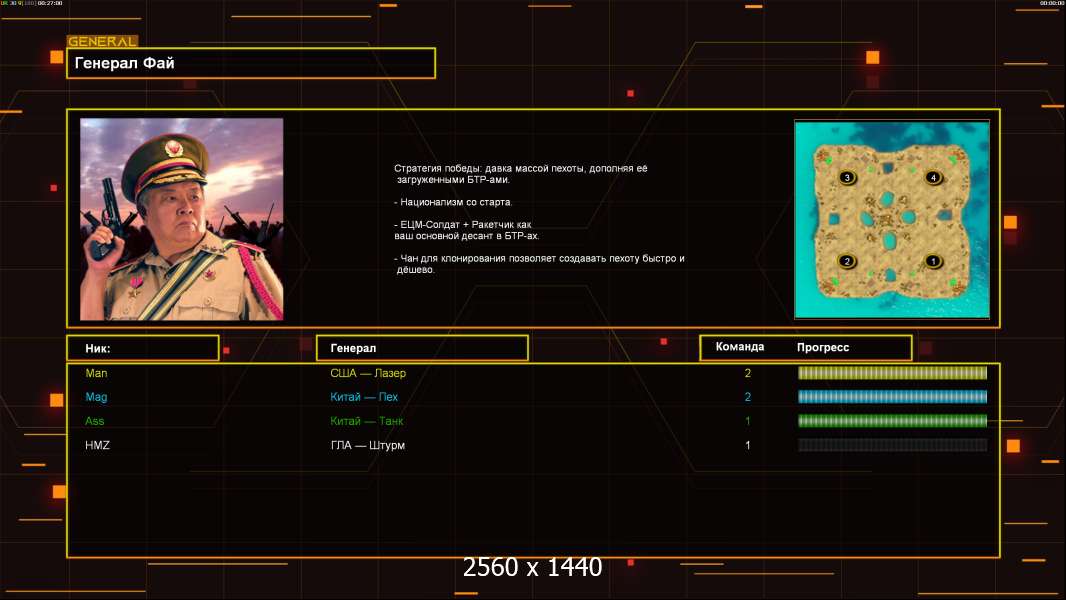
Task: Select player nickname 'Ass'
Action: pos(94,421)
